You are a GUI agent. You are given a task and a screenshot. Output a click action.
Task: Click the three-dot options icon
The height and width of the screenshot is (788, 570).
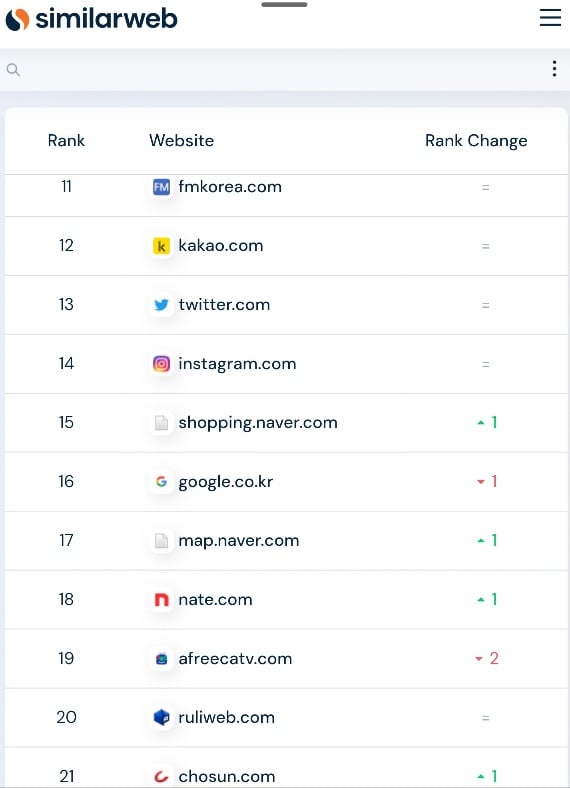click(x=554, y=69)
